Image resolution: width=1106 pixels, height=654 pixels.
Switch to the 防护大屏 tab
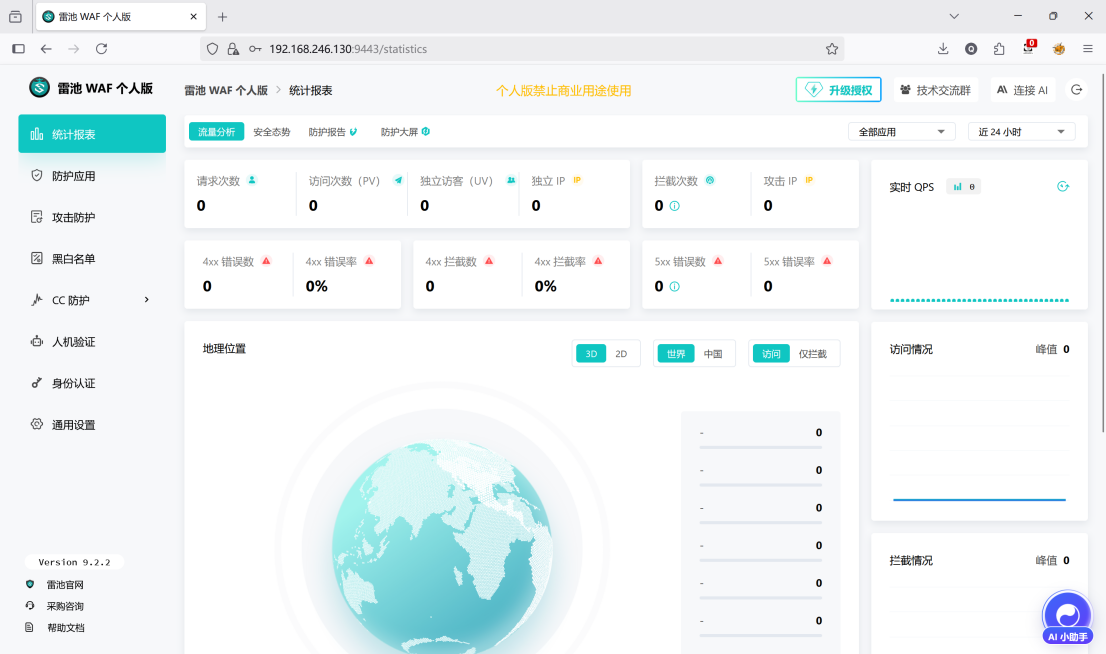coord(406,132)
